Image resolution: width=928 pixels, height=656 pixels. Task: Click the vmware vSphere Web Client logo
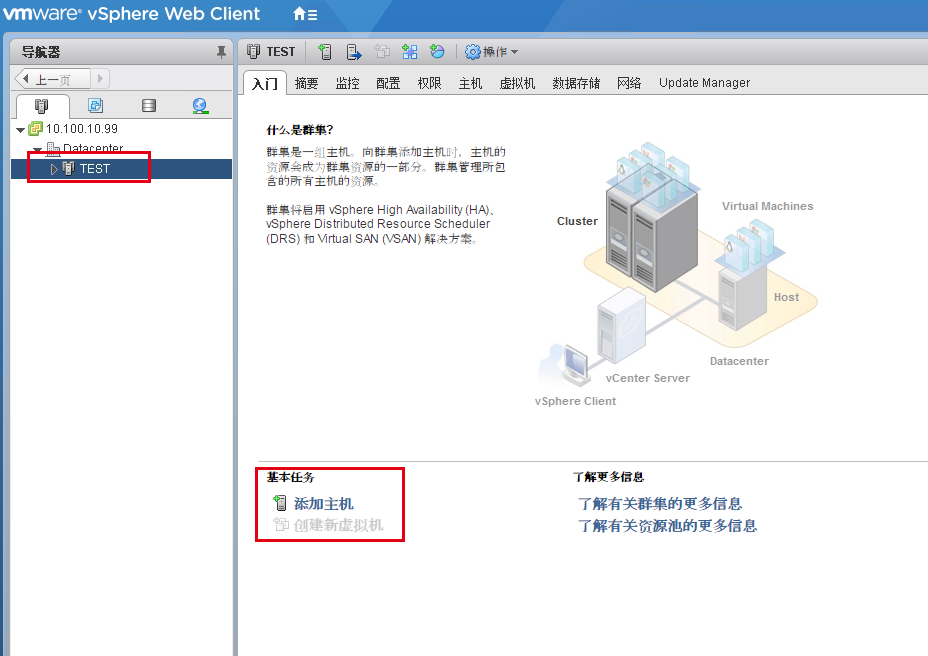click(131, 14)
